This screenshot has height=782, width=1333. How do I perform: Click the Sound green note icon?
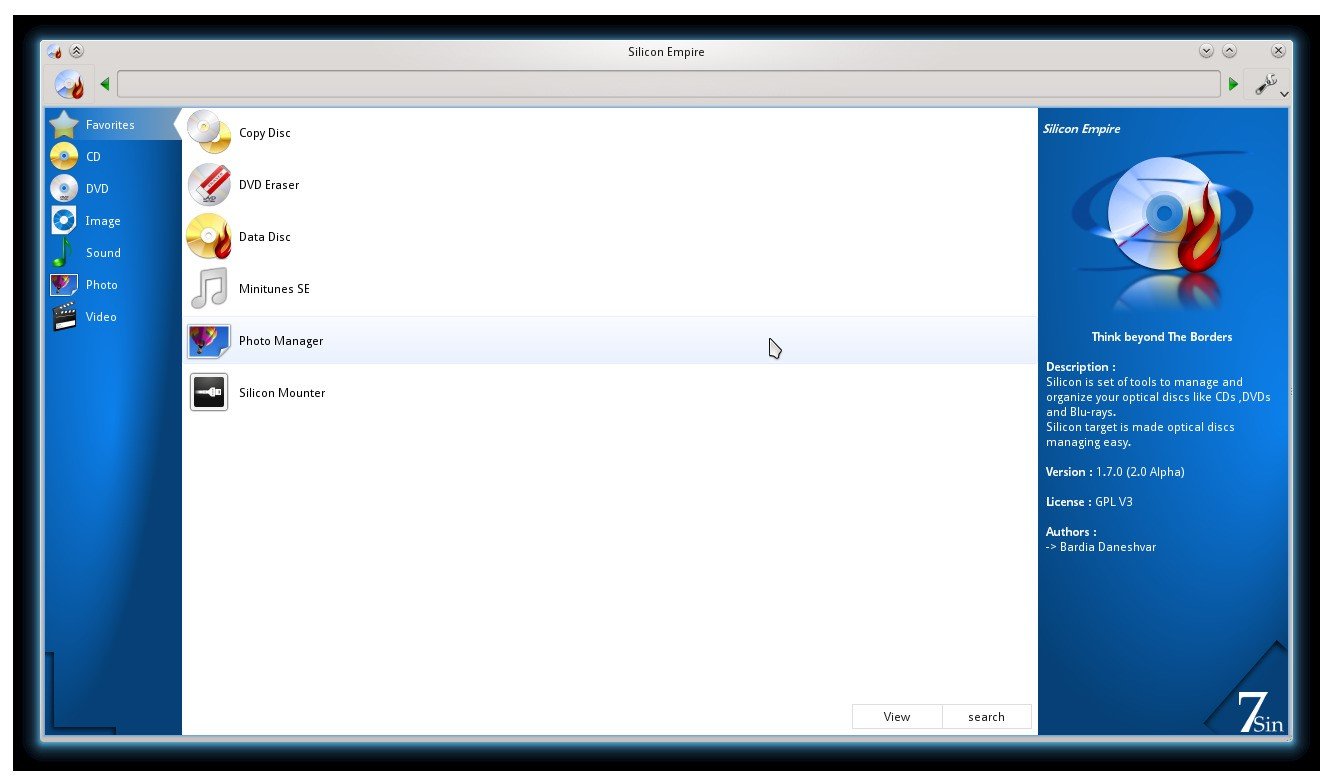pos(63,253)
